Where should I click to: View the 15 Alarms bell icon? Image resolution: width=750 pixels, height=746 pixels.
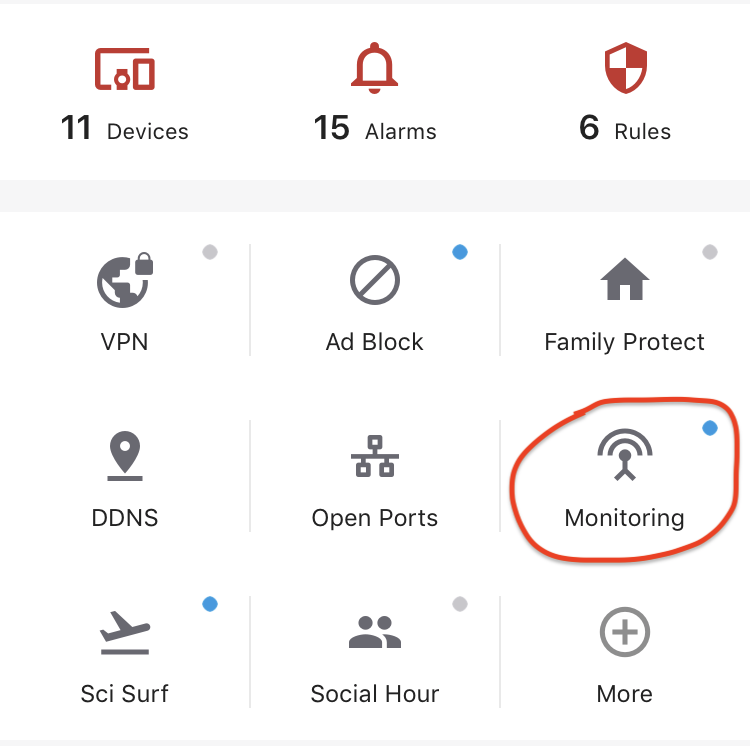click(375, 68)
